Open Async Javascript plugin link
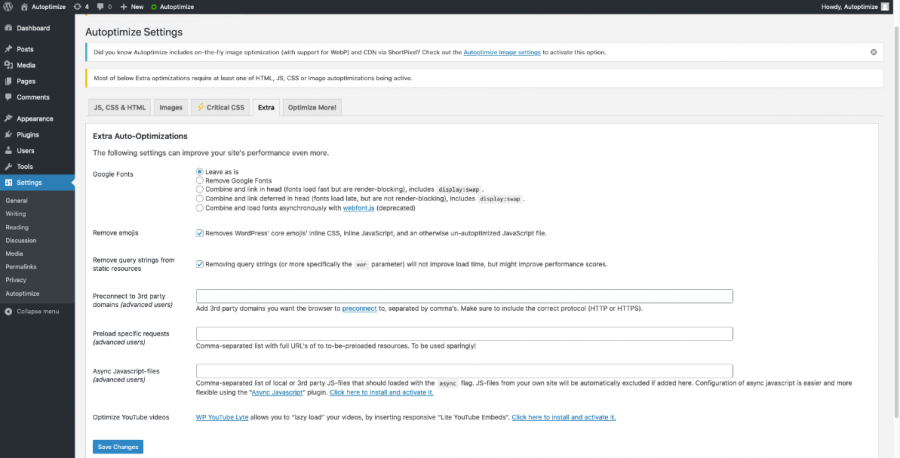 point(277,393)
